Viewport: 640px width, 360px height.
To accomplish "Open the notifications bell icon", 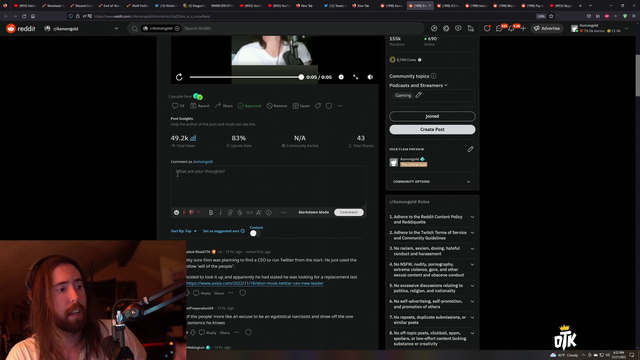I will 511,29.
